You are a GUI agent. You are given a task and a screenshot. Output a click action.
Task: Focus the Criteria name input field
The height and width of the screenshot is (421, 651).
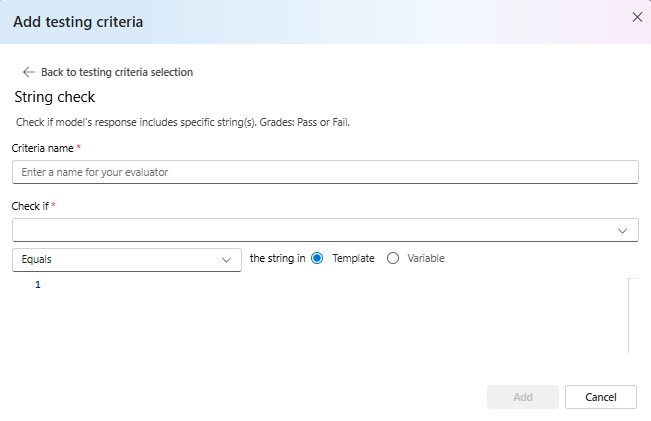pos(325,172)
